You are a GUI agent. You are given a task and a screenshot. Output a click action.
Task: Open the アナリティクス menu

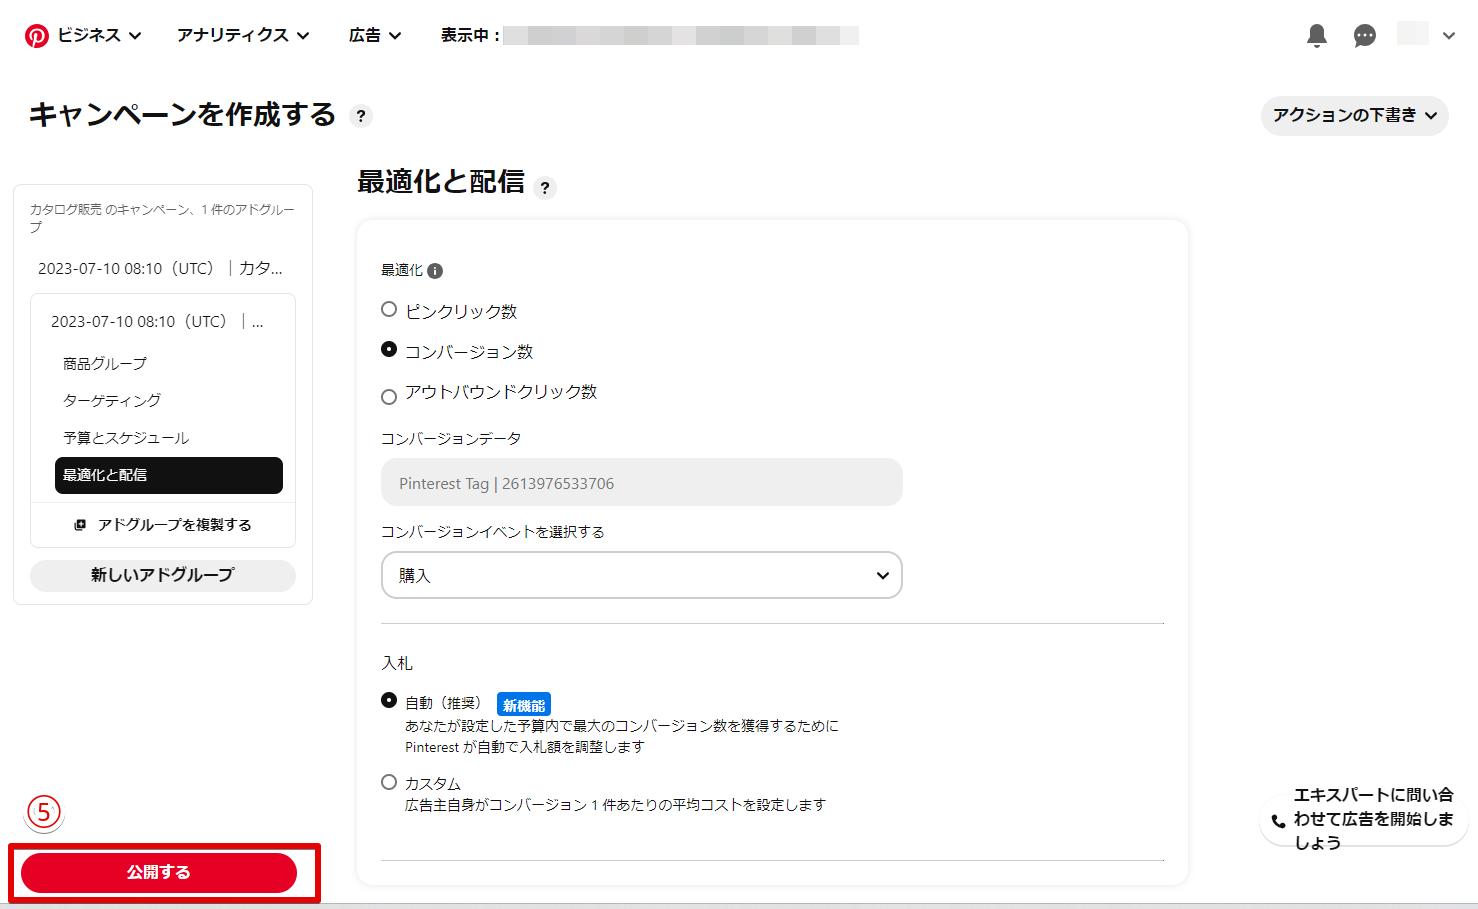pos(243,35)
